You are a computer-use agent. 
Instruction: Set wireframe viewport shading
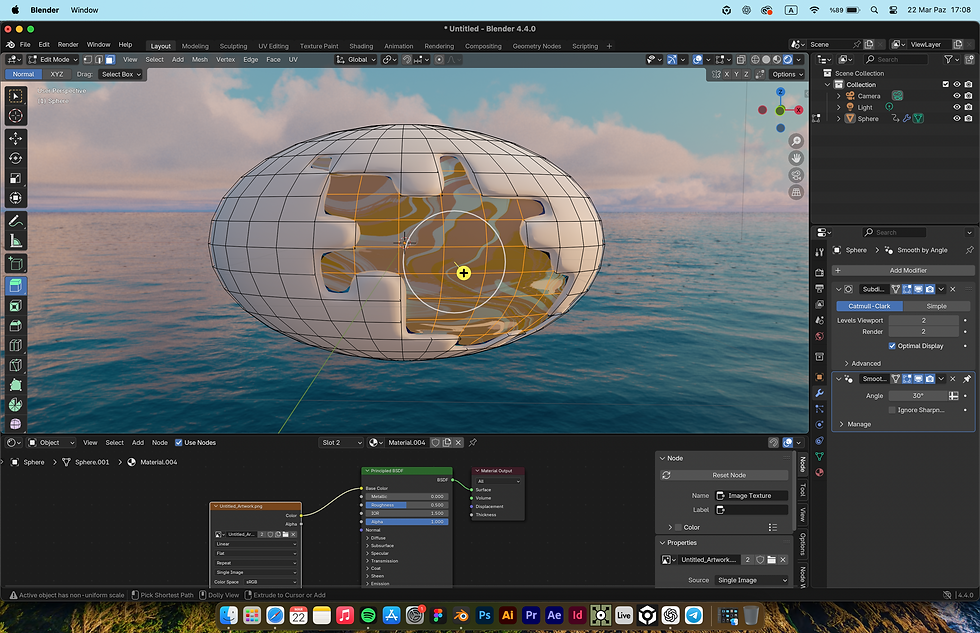tap(755, 59)
